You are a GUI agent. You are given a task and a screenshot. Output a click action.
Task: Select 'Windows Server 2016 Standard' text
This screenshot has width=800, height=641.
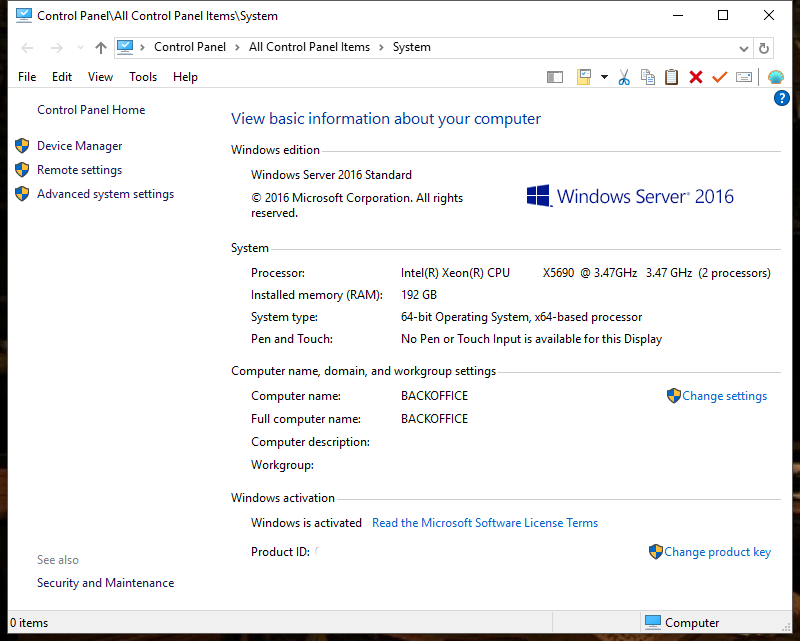(x=331, y=175)
